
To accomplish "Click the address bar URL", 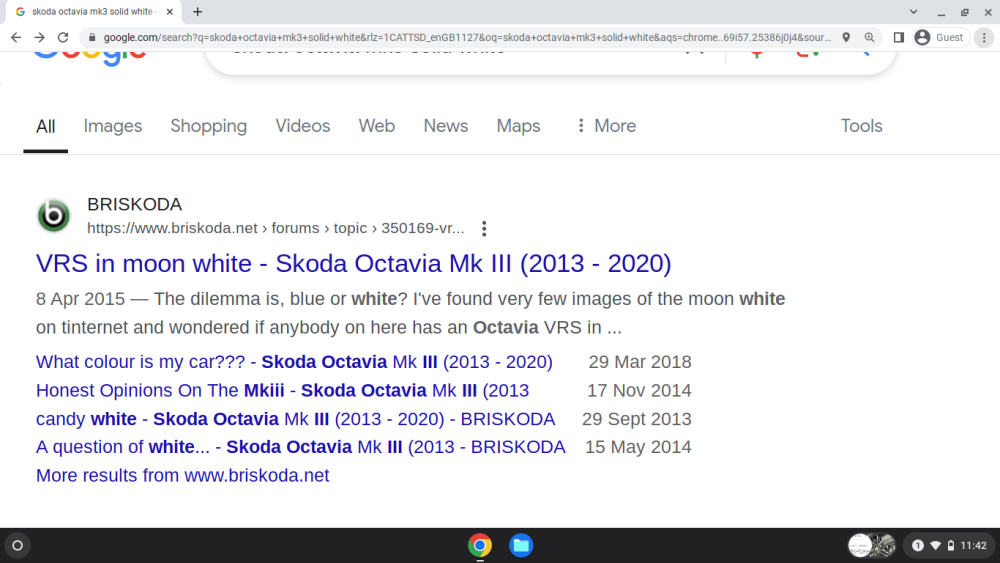I will click(467, 38).
